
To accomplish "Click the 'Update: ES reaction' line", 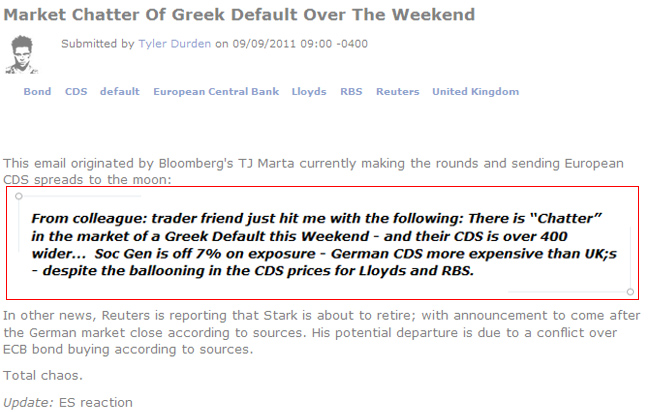I will click(67, 402).
